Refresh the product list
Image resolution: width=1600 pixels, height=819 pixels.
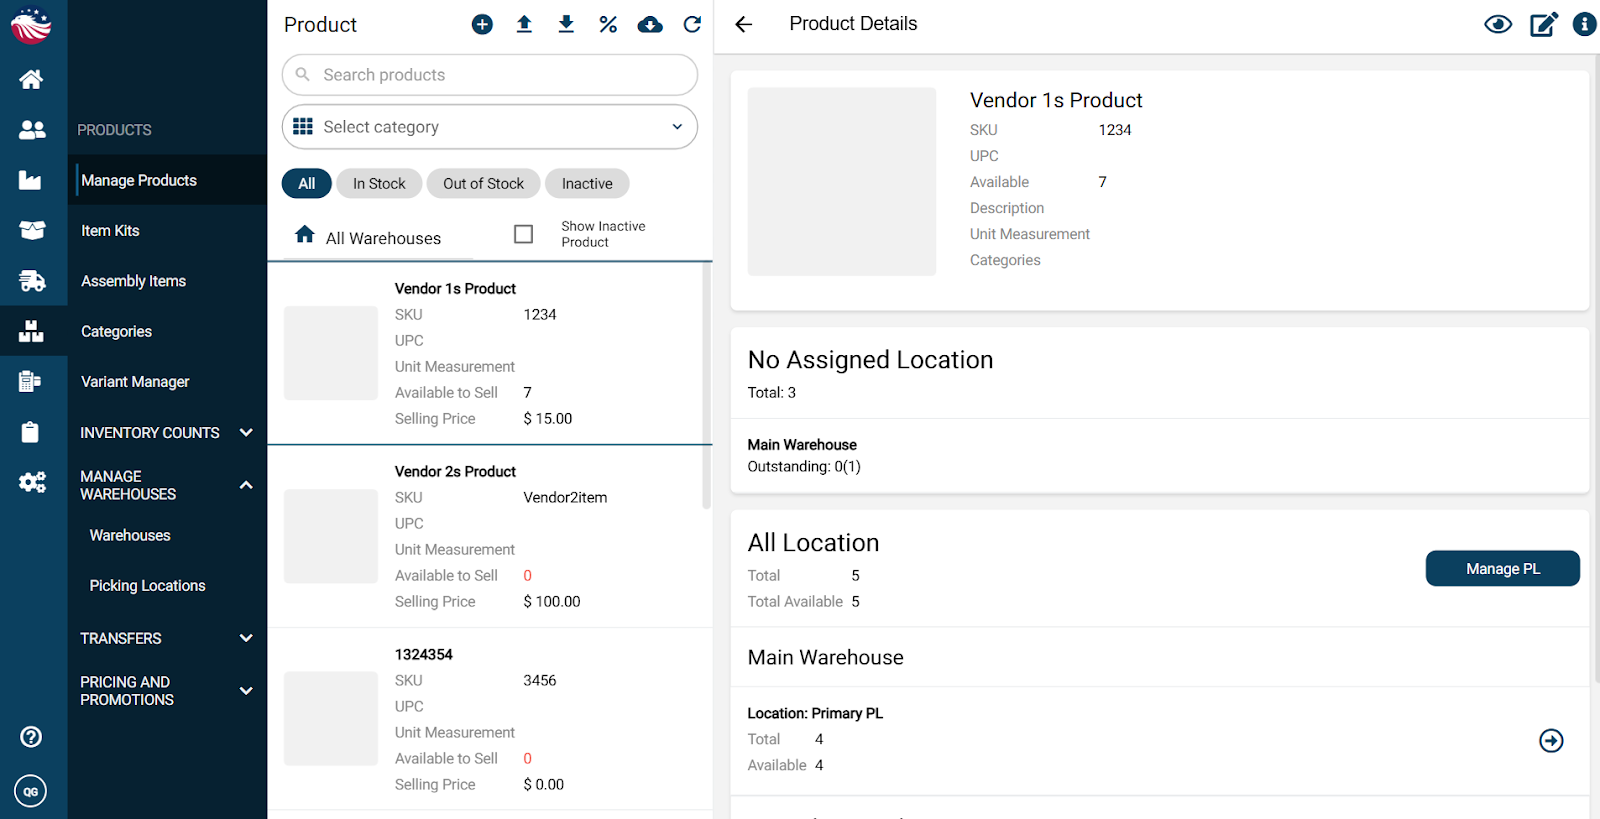(x=692, y=25)
